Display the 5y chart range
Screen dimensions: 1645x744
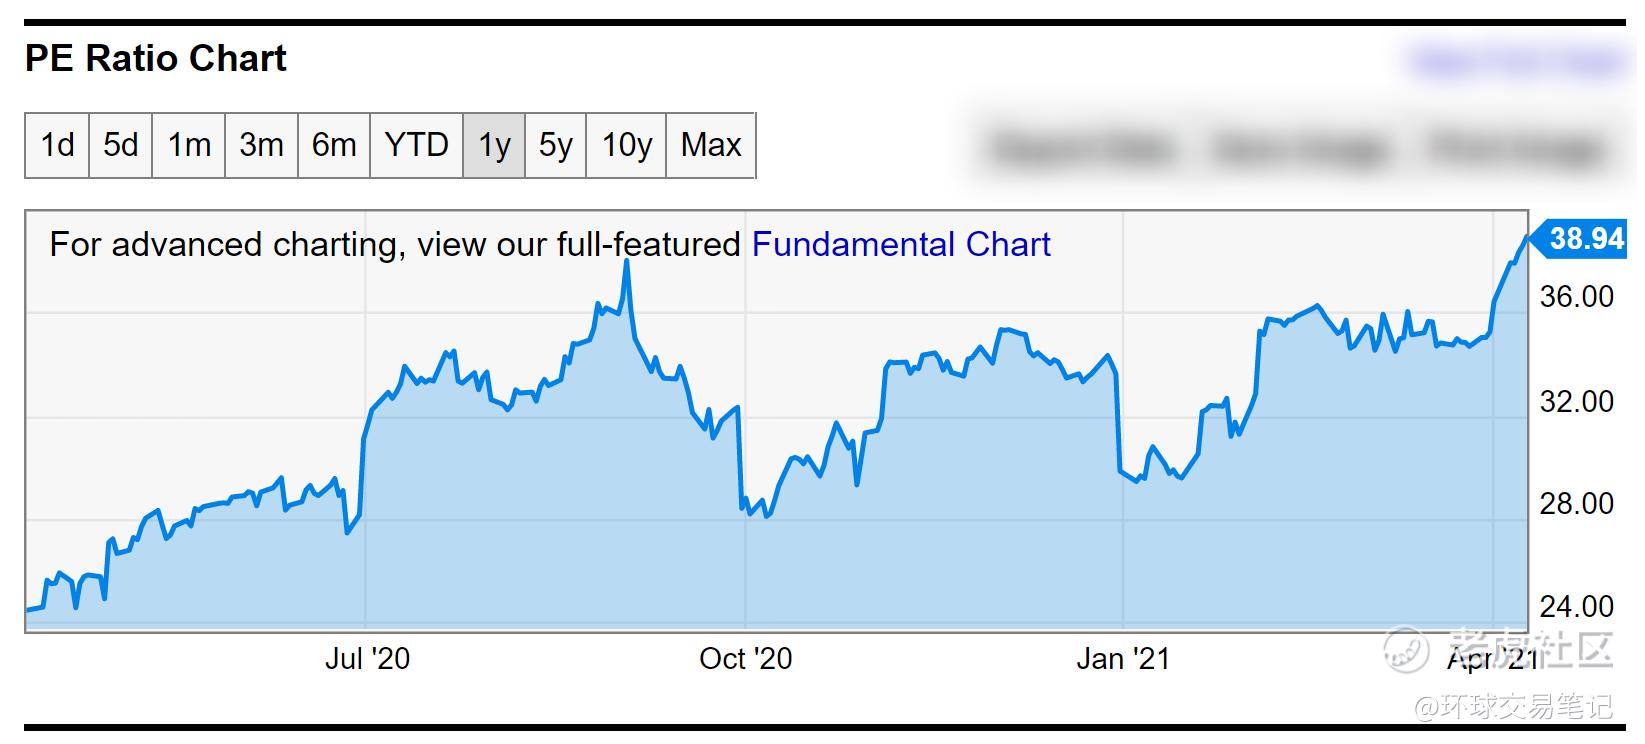point(555,146)
